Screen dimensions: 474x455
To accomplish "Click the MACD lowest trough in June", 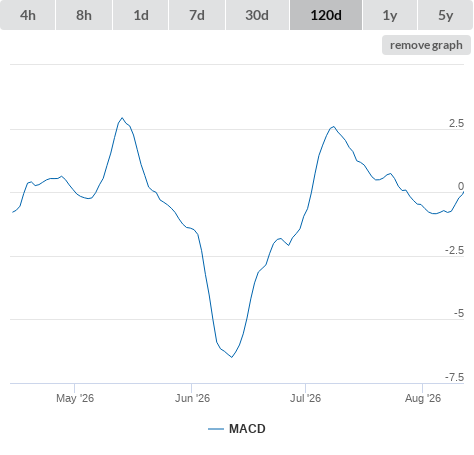I will point(232,357).
